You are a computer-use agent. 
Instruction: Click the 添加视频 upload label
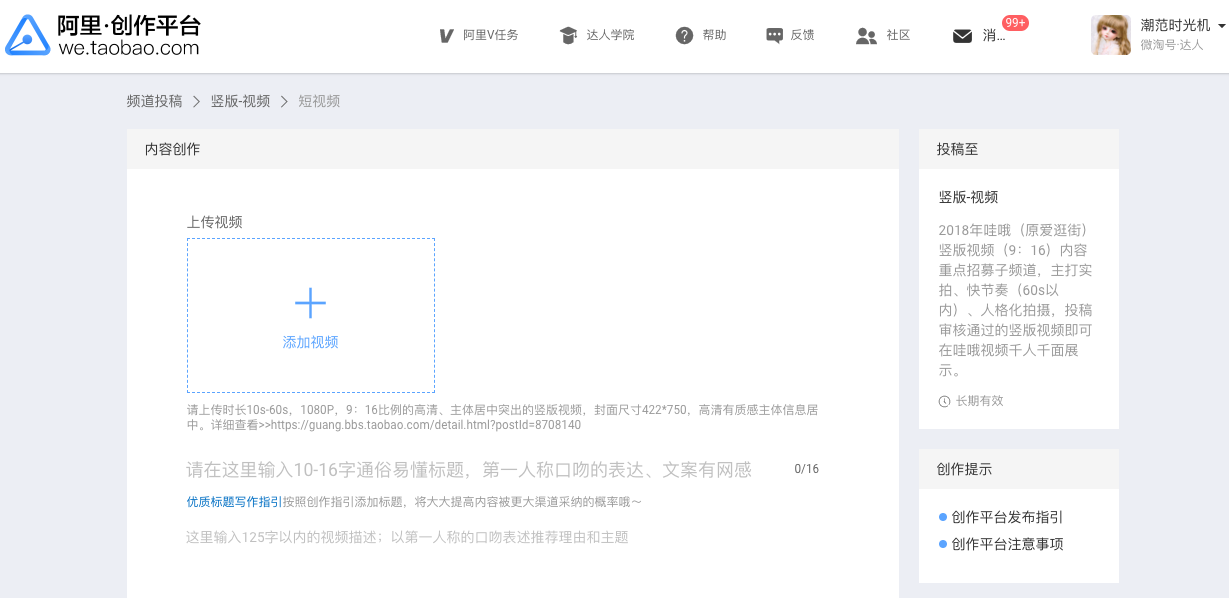pyautogui.click(x=310, y=342)
